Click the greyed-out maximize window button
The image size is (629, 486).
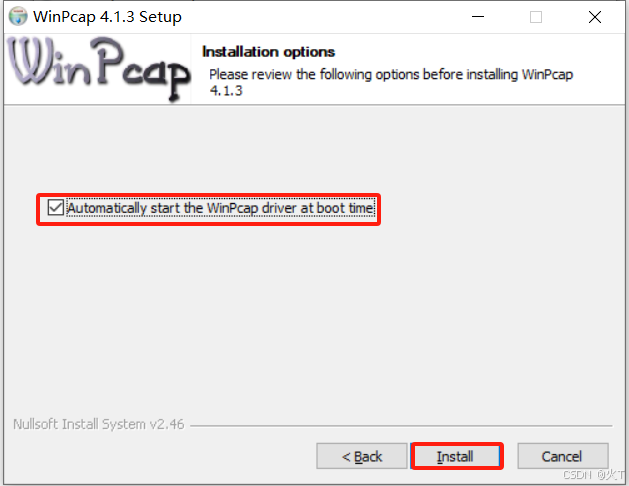click(x=536, y=17)
